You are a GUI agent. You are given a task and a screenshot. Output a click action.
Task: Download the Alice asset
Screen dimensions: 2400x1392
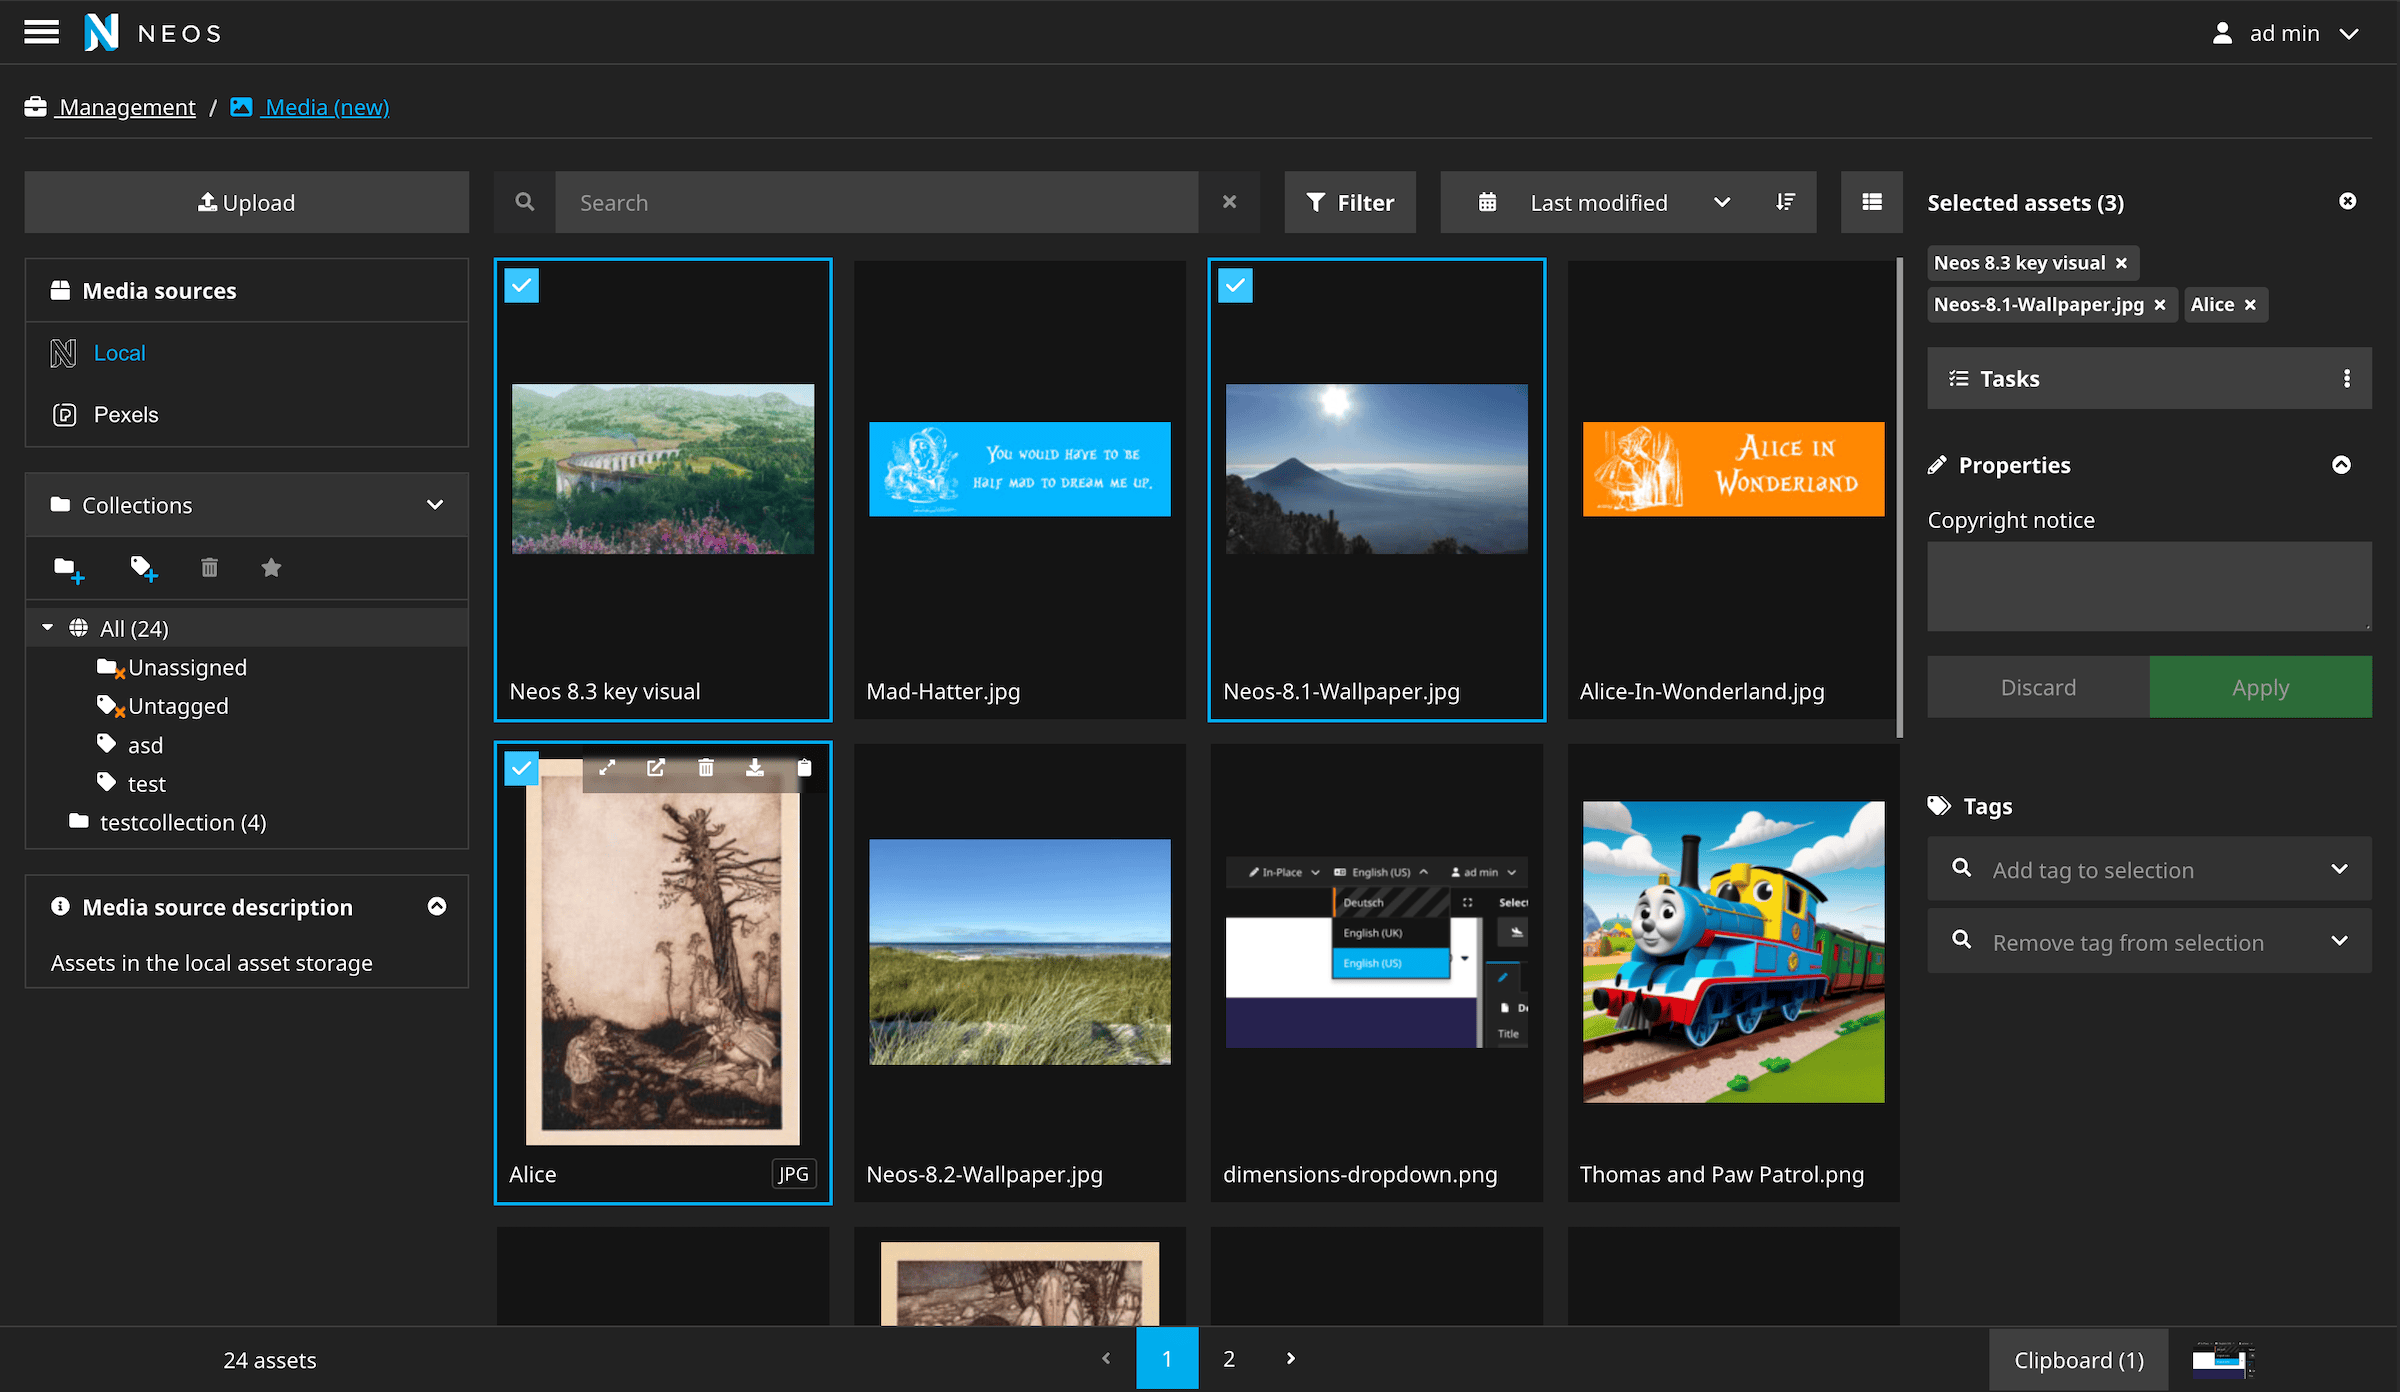(x=755, y=768)
